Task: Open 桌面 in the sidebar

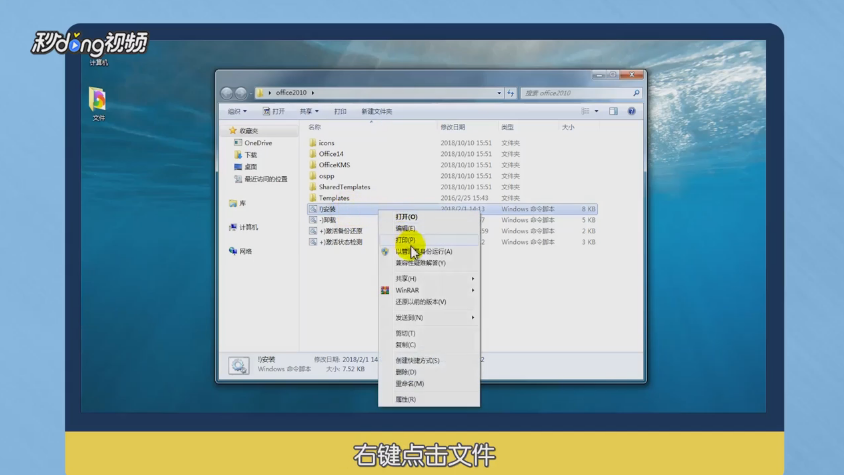Action: 251,167
